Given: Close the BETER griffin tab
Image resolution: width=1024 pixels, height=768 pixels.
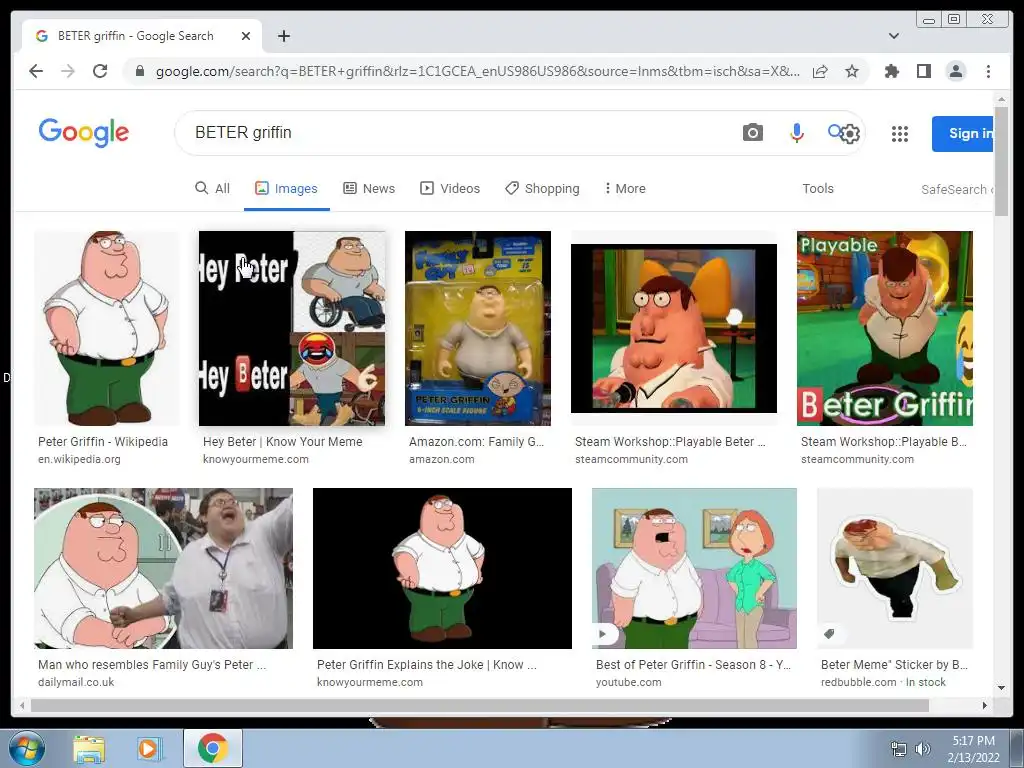Looking at the screenshot, I should click(246, 36).
